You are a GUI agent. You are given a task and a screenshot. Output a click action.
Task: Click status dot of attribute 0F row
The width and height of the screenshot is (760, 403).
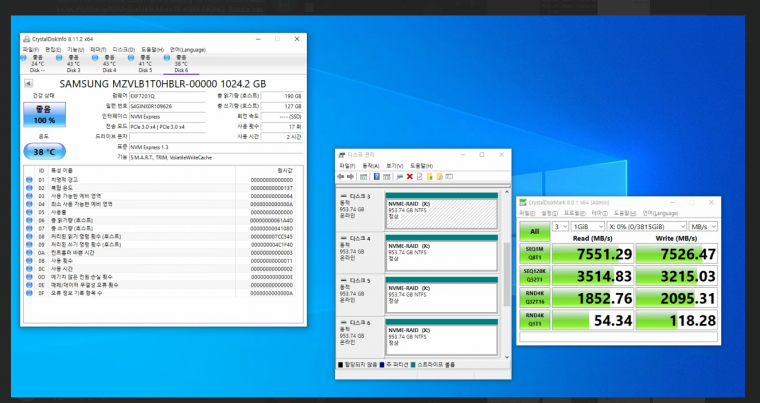point(29,293)
